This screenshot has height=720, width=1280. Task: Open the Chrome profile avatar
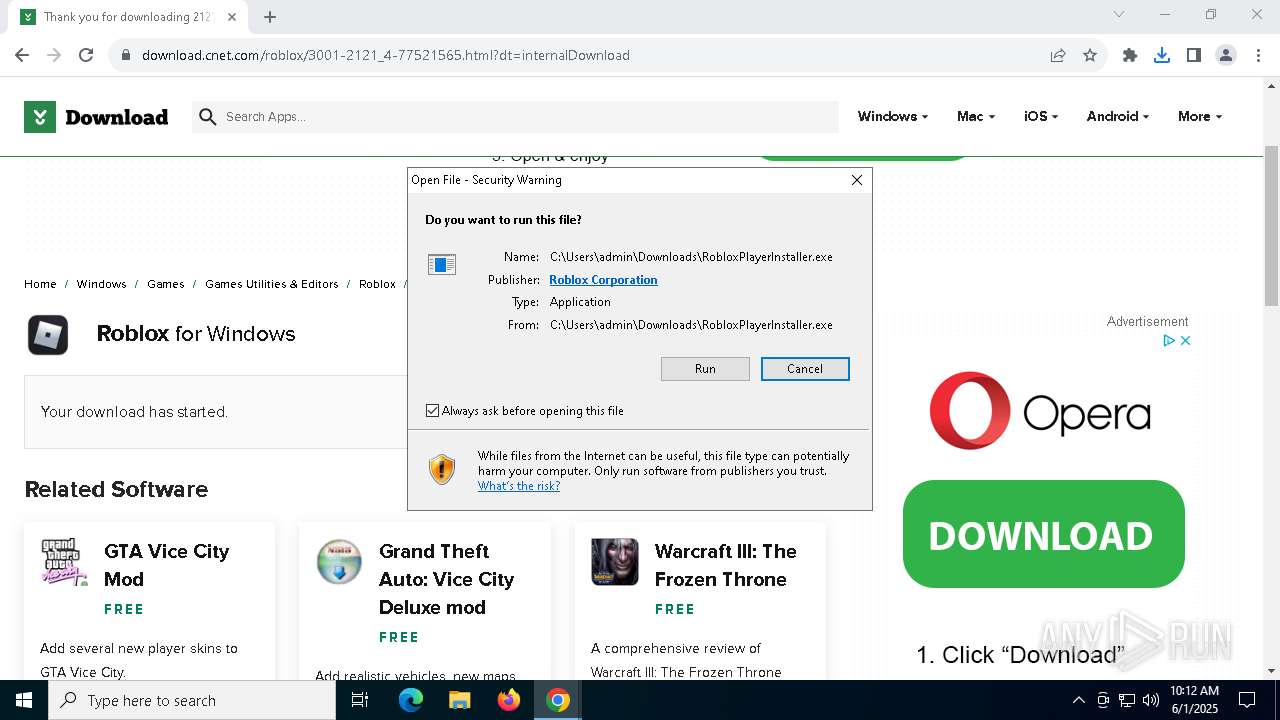click(x=1226, y=55)
